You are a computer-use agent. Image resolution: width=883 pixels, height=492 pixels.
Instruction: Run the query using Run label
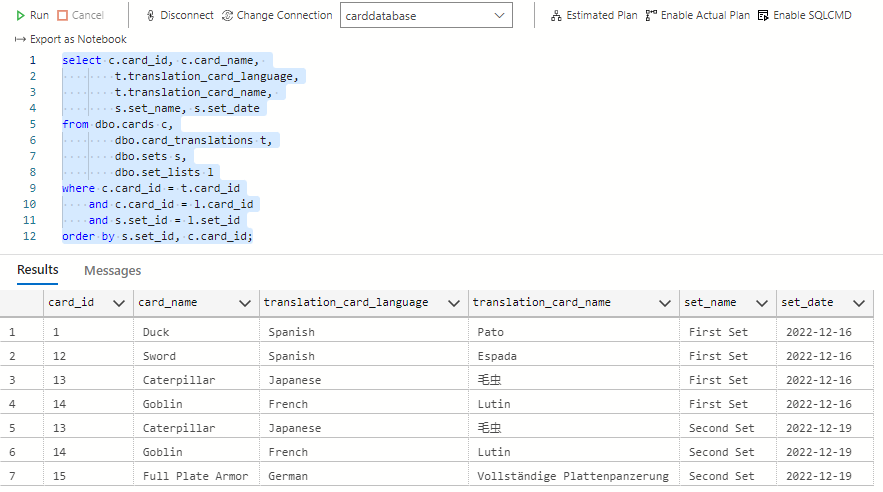pyautogui.click(x=39, y=15)
